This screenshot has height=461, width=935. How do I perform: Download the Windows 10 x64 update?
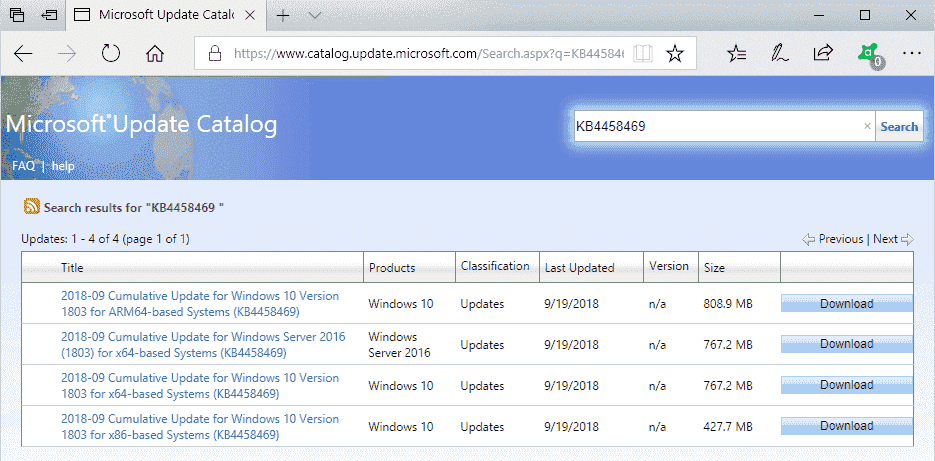tap(847, 385)
